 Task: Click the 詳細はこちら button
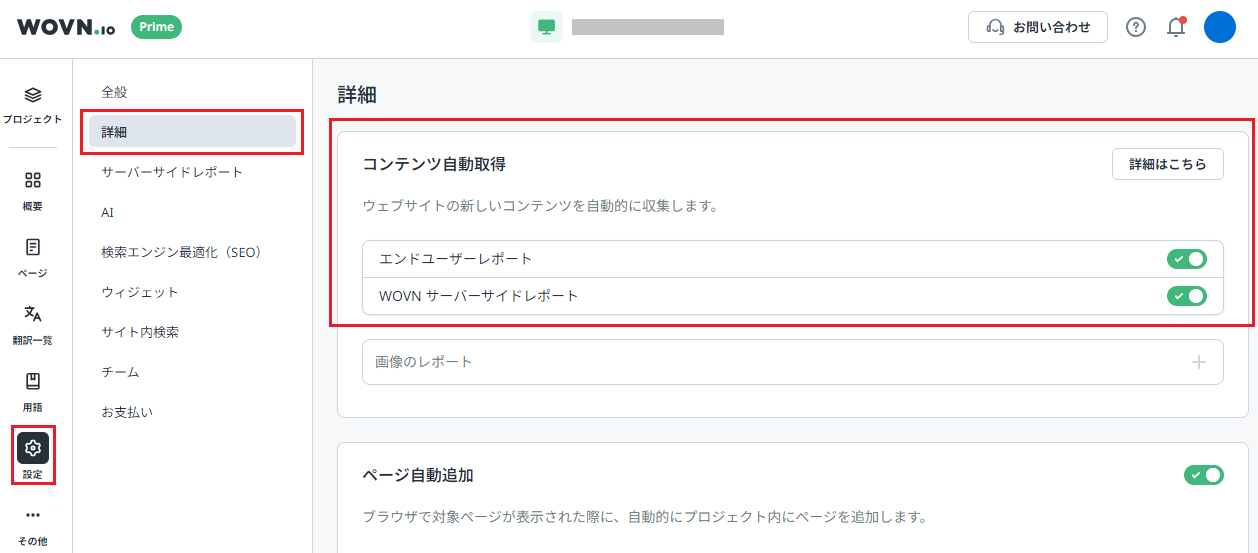point(1167,164)
